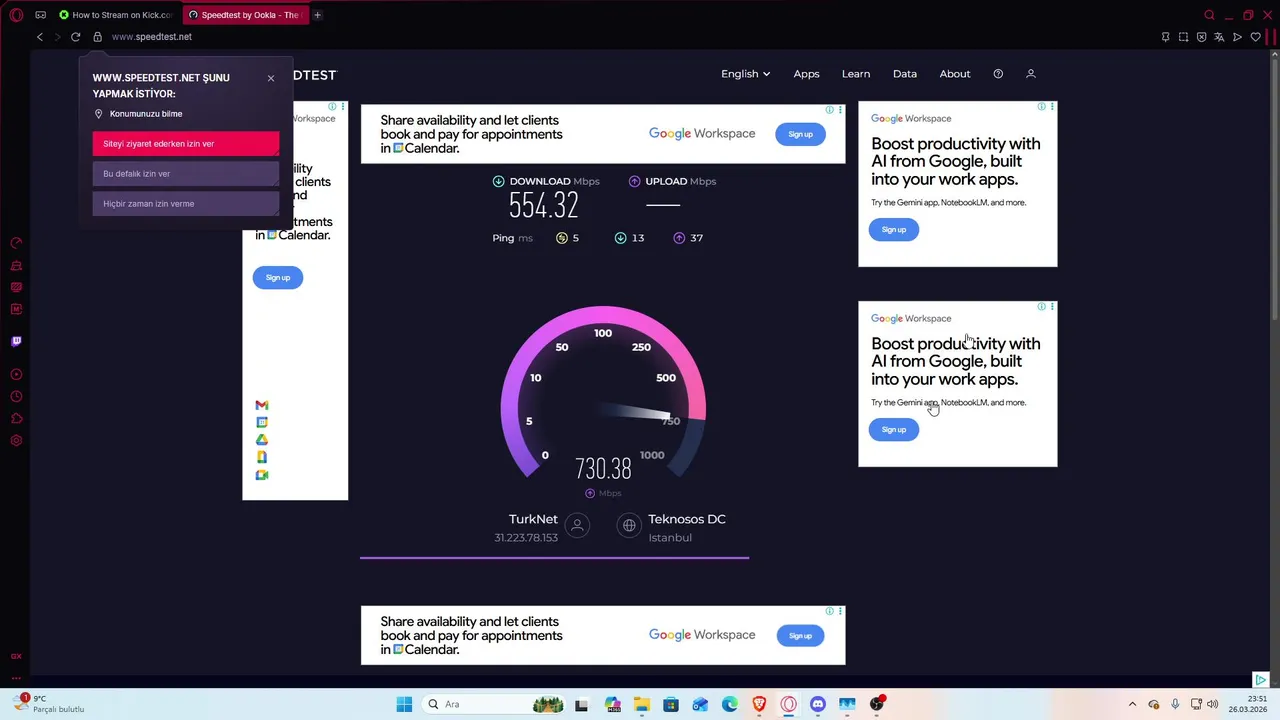The height and width of the screenshot is (720, 1280).
Task: Open Twitch in the Opera sidebar
Action: [x=16, y=341]
